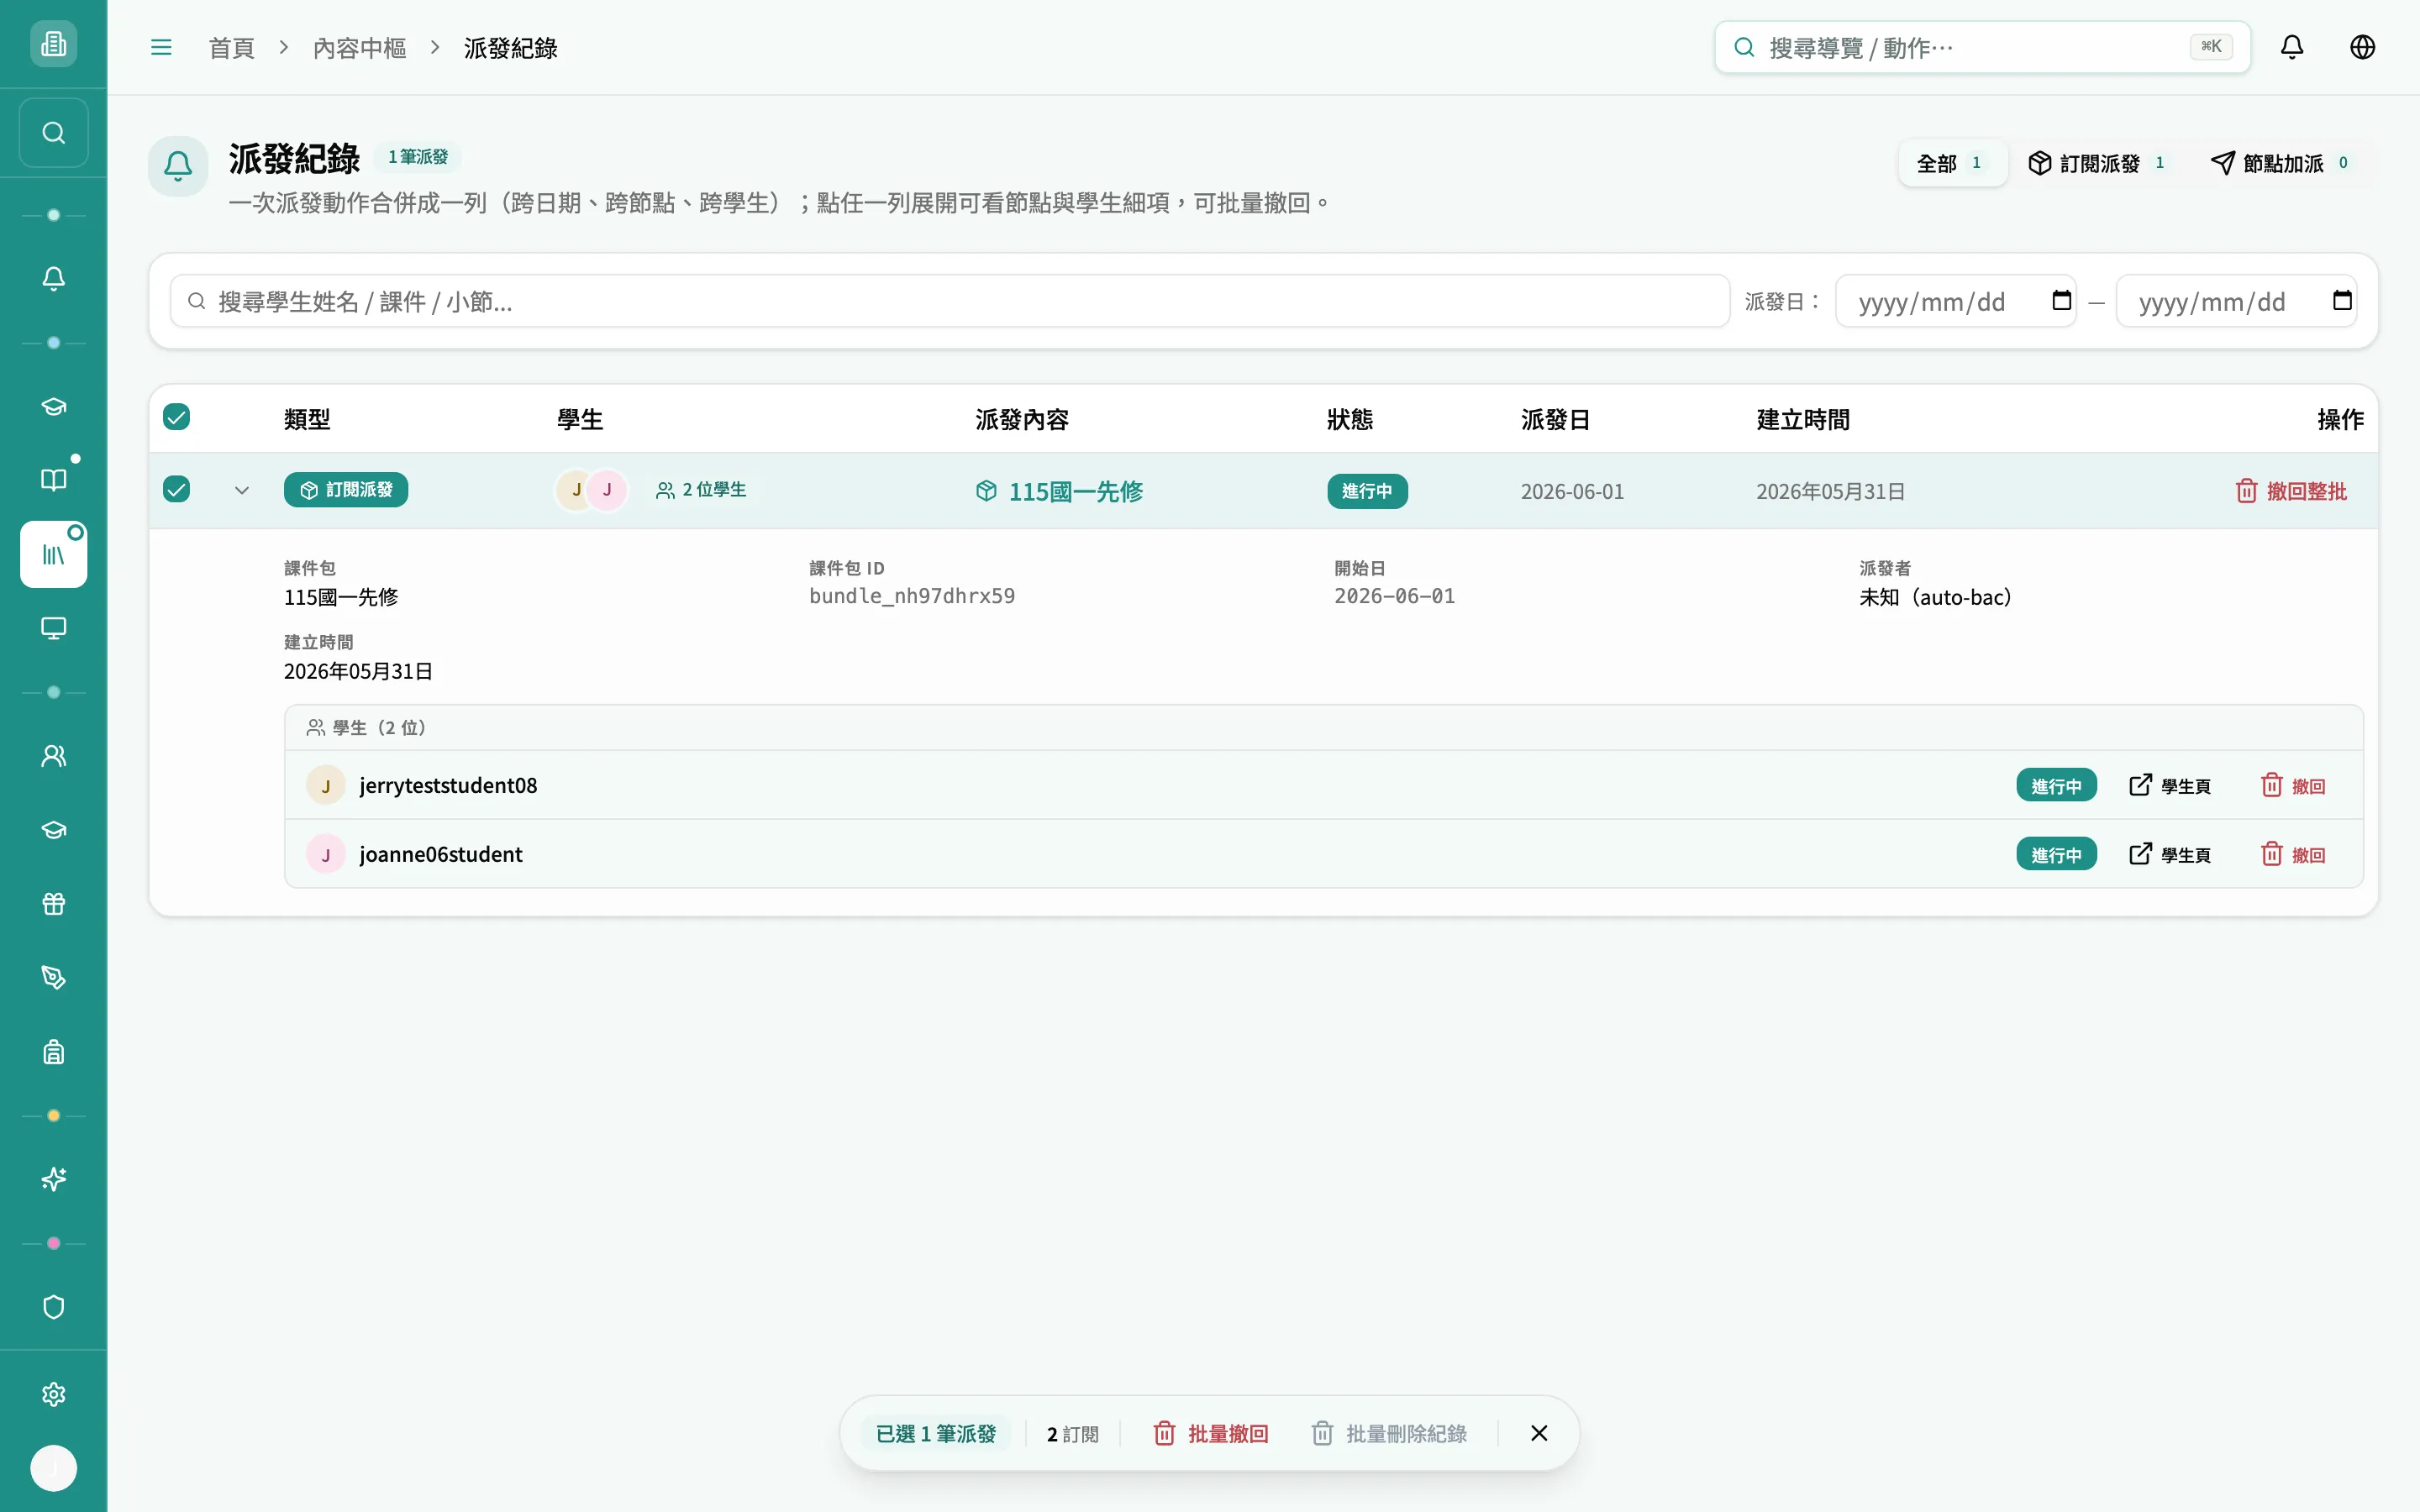
Task: Click 撤回 for joanne06student
Action: [x=2294, y=855]
